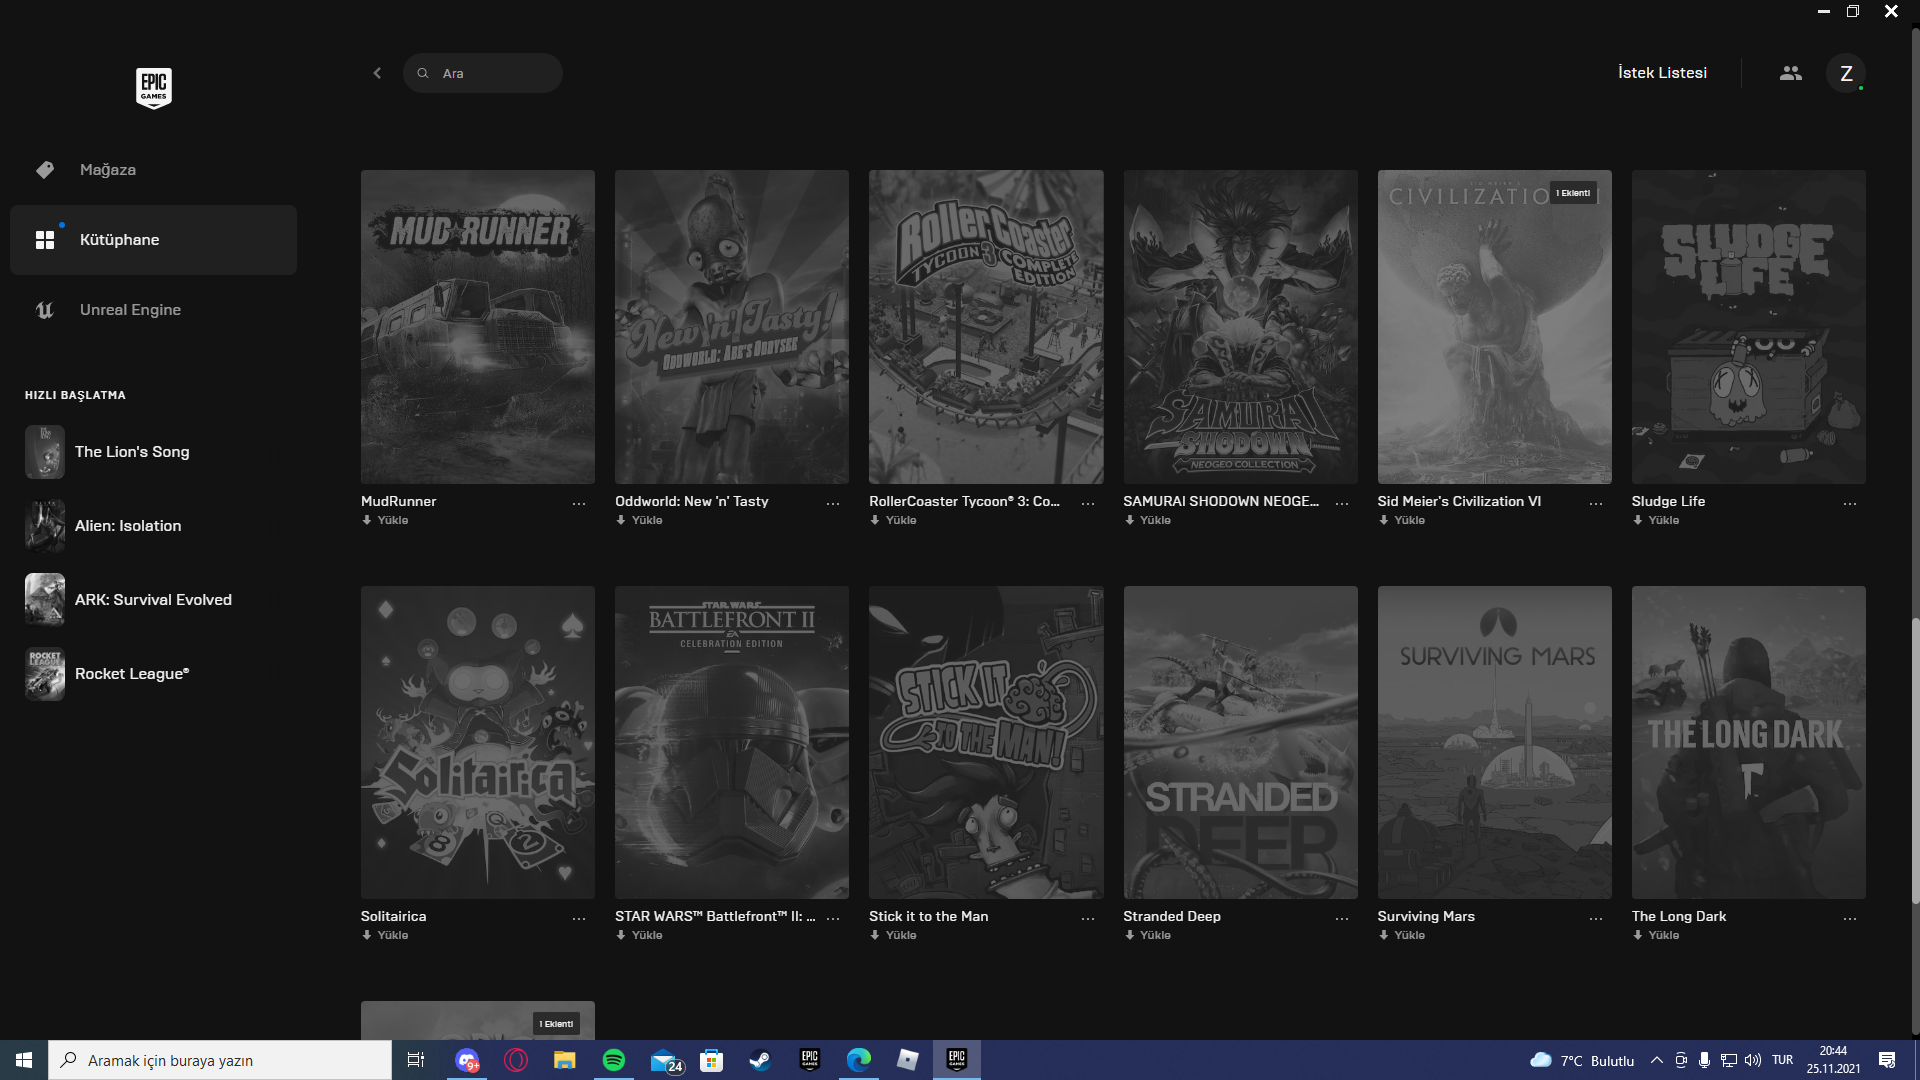Open Battlefront II three-dot options menu
This screenshot has width=1920, height=1080.
point(833,919)
